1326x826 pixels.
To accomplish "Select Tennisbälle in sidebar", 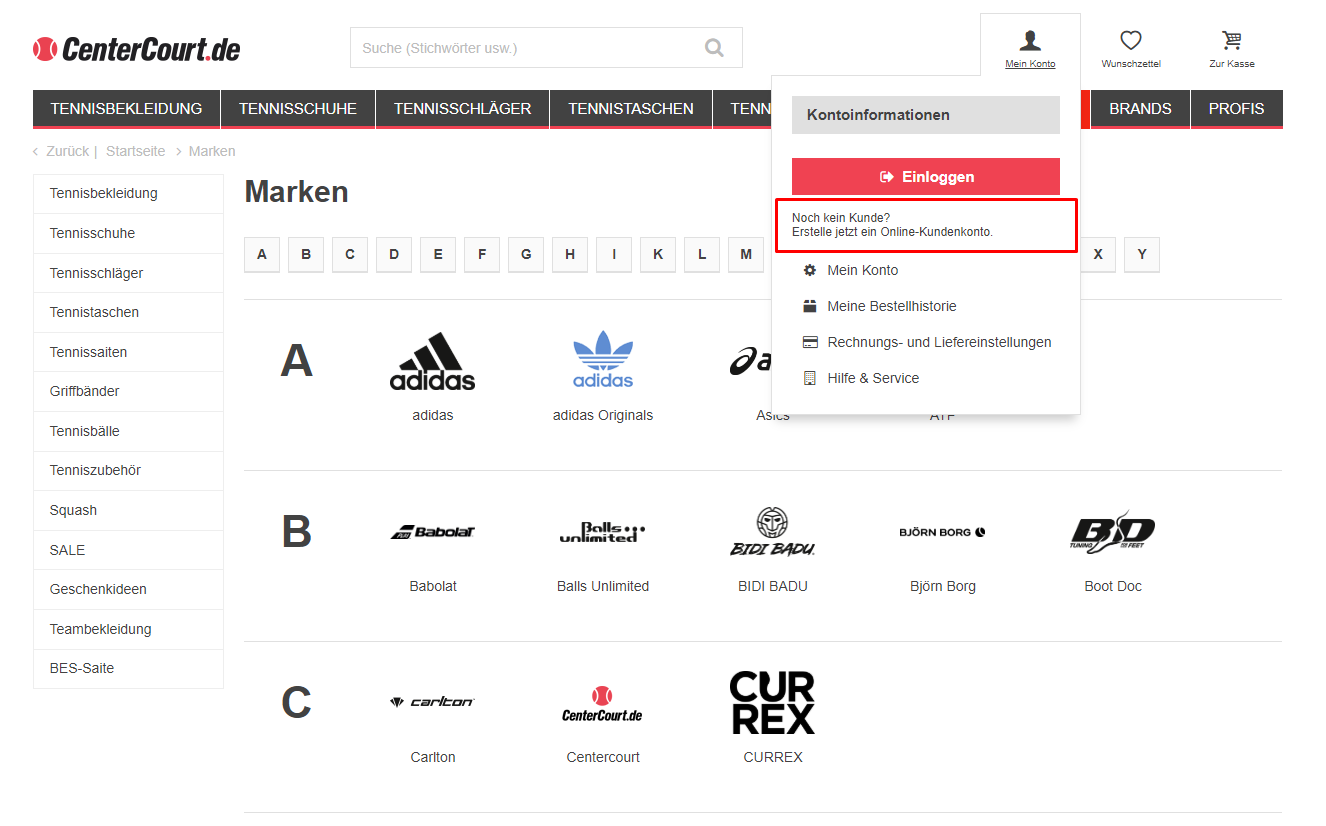I will (x=128, y=431).
